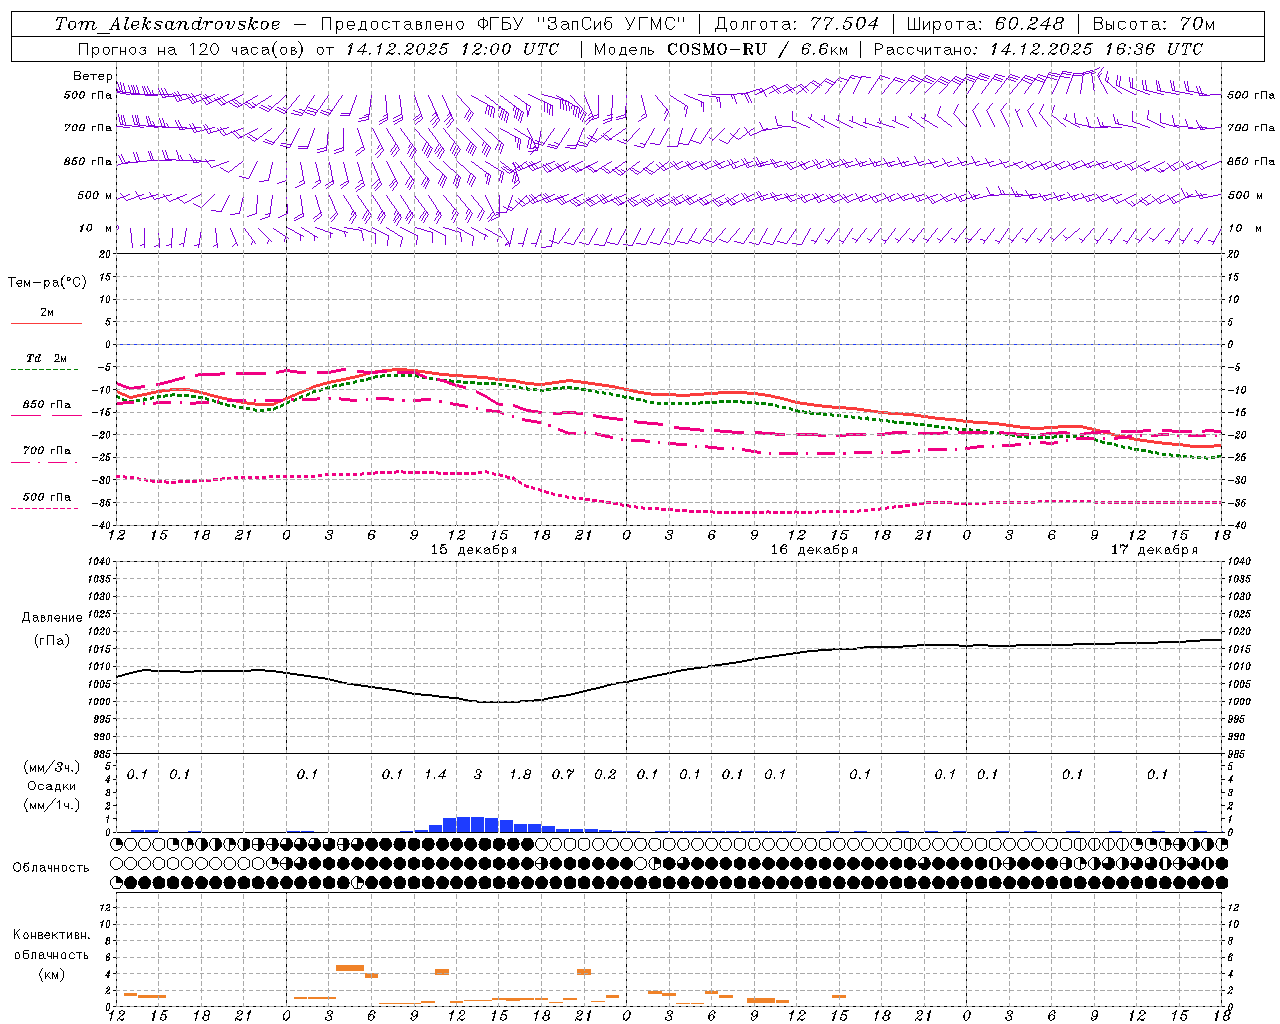Click the dashed line under Td 2м legend
This screenshot has height=1024, width=1280.
tap(46, 370)
